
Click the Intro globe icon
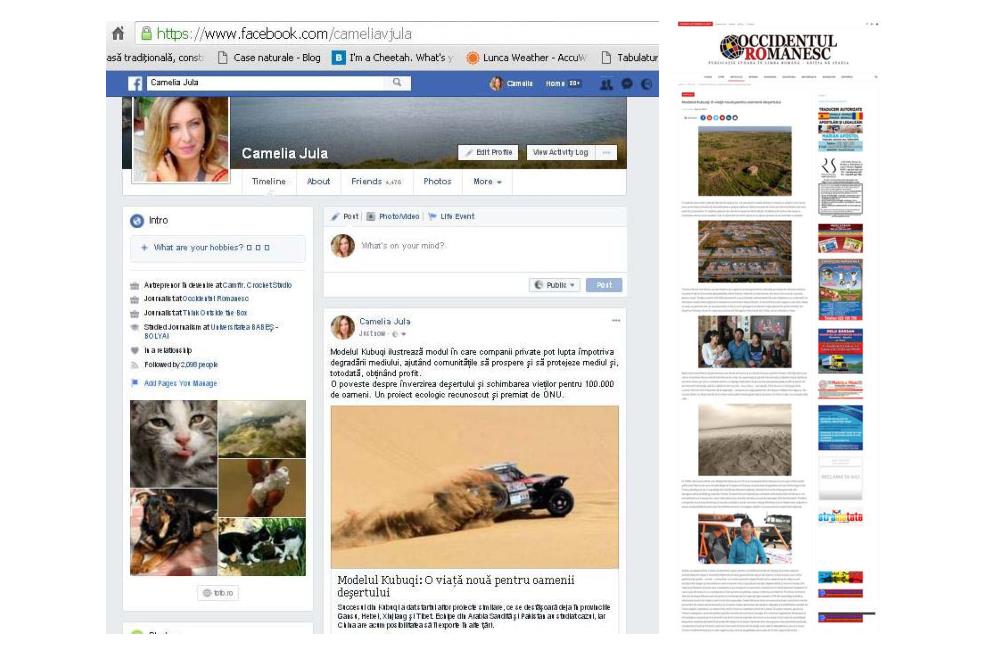[137, 220]
